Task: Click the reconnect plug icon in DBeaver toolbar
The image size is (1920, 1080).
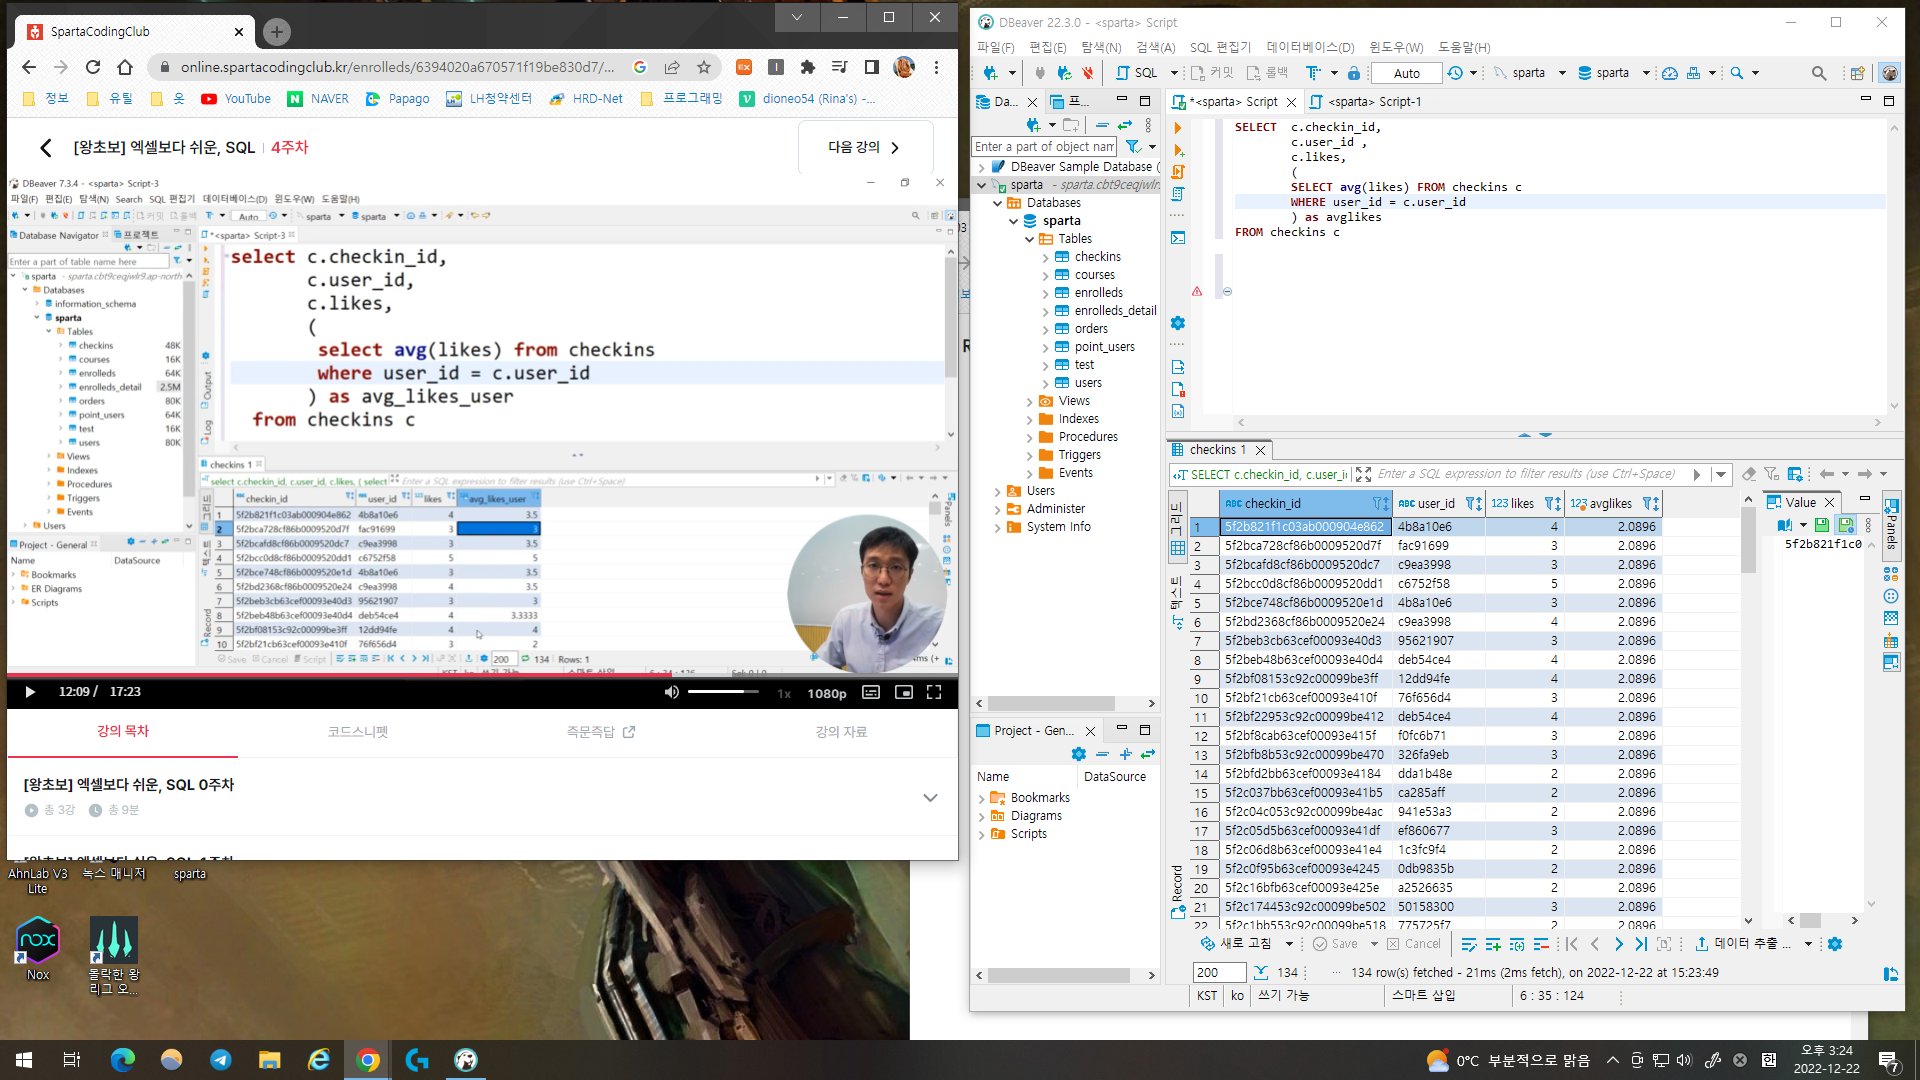Action: coord(1064,73)
